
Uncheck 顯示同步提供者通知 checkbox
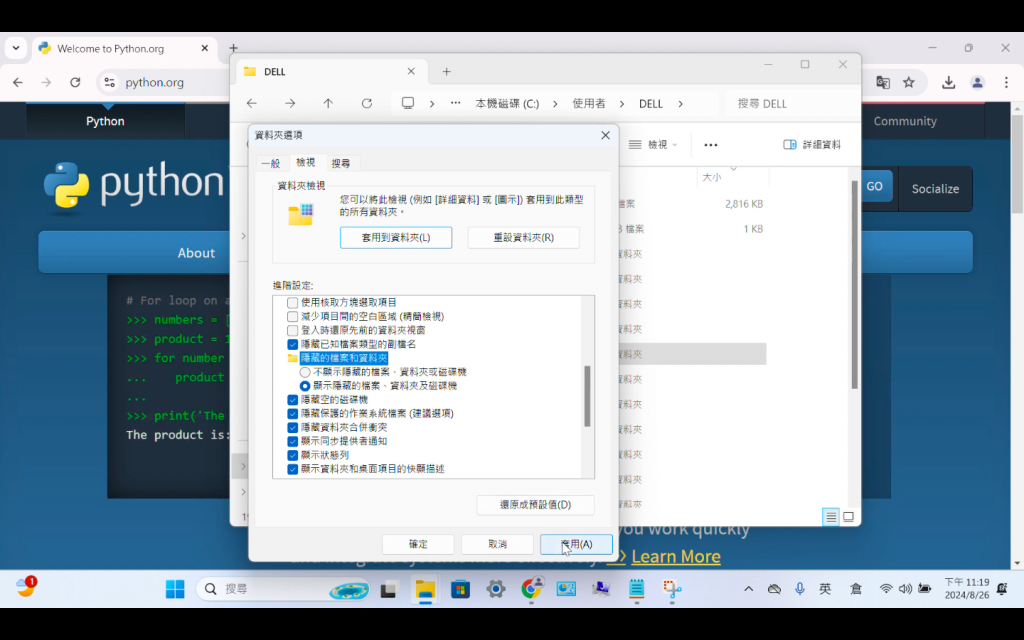coord(293,441)
